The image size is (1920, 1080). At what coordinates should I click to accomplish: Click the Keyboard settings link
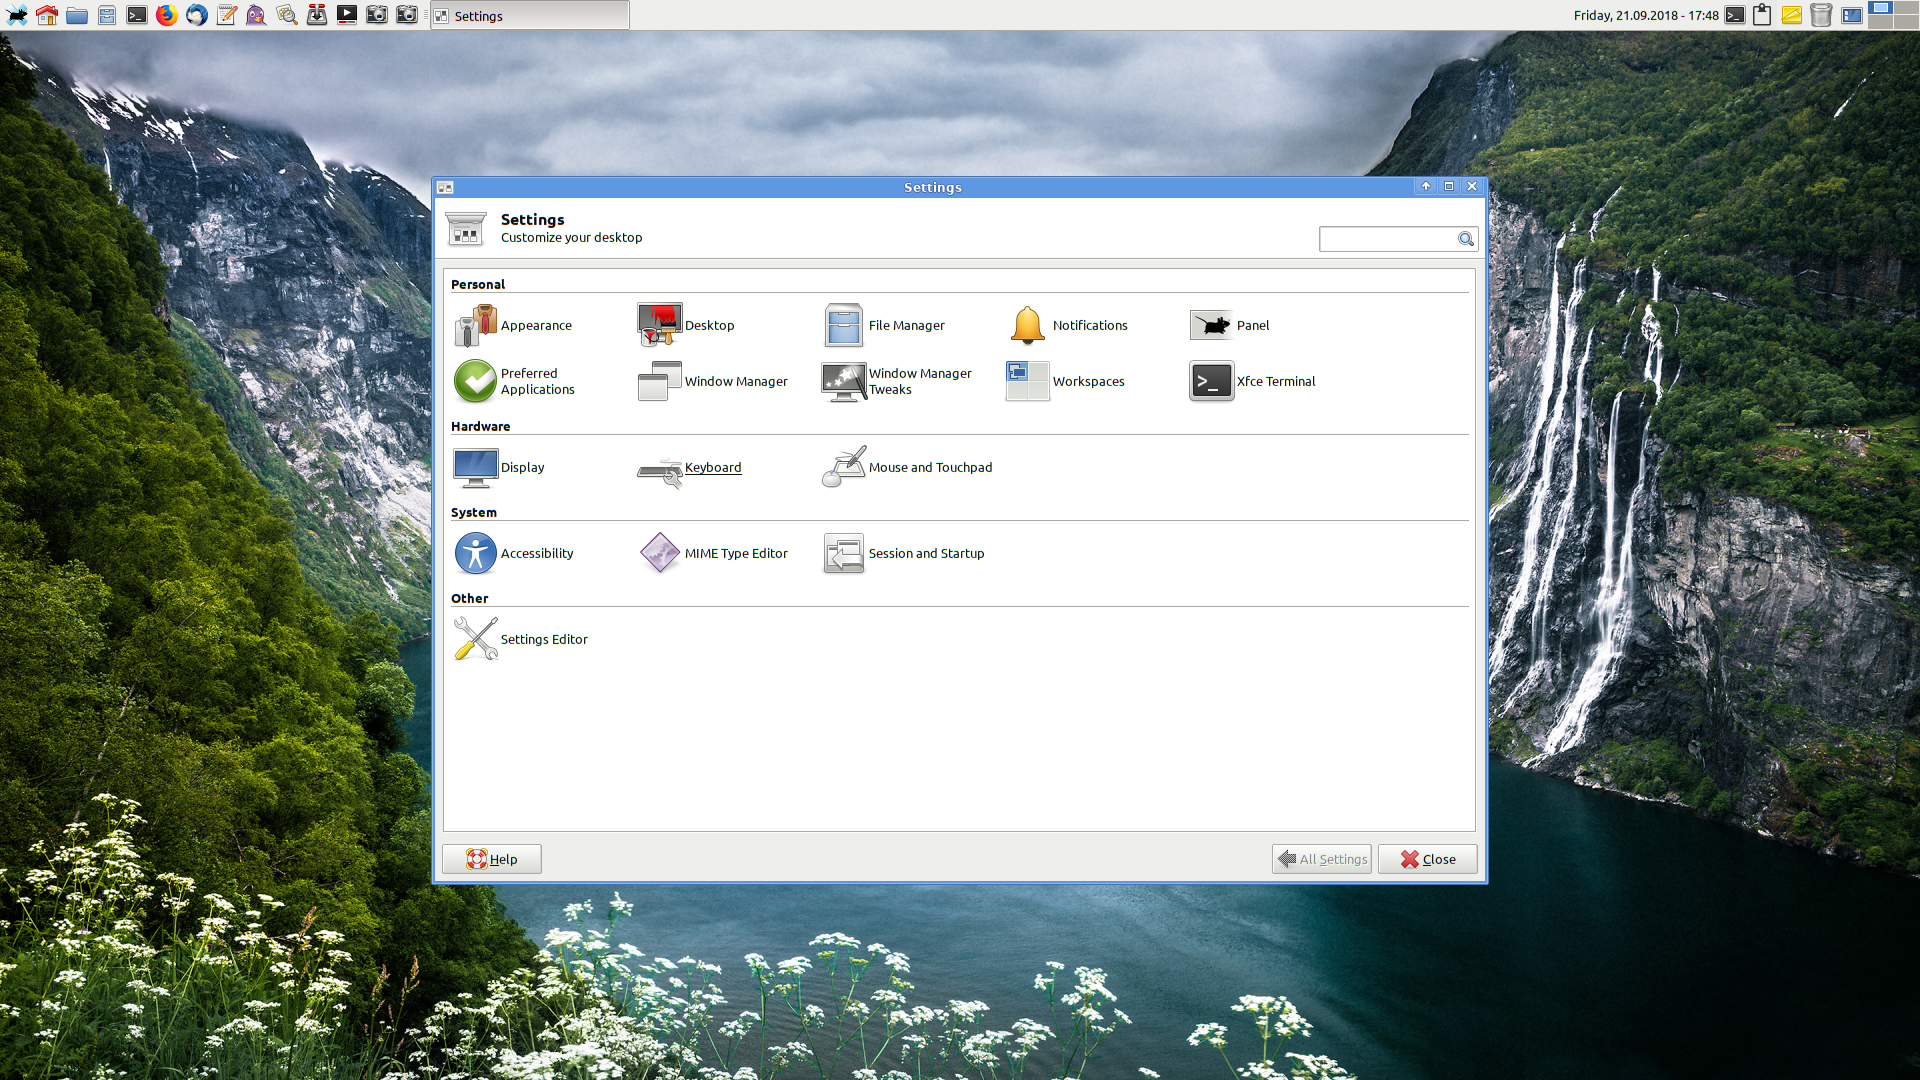click(x=712, y=468)
